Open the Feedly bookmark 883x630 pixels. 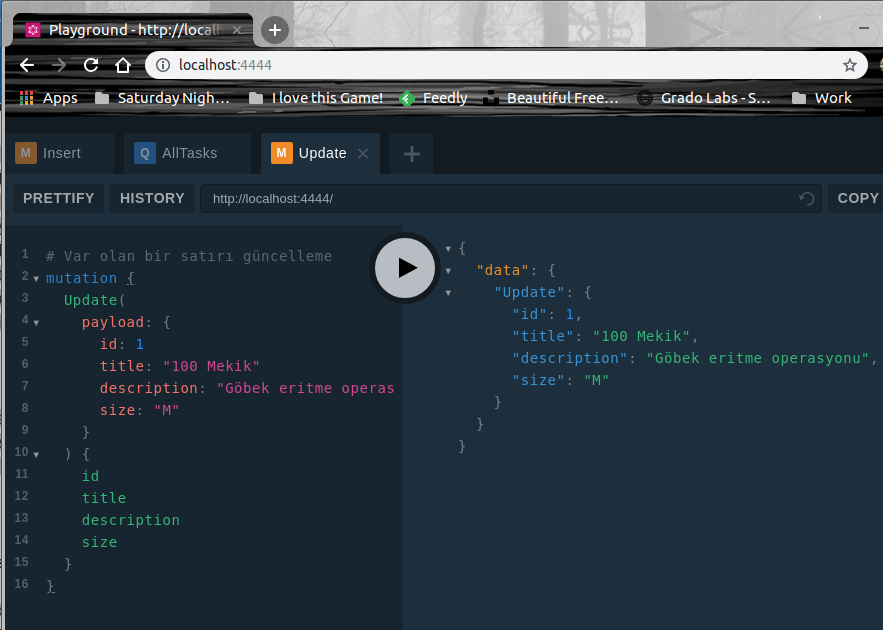click(x=434, y=98)
